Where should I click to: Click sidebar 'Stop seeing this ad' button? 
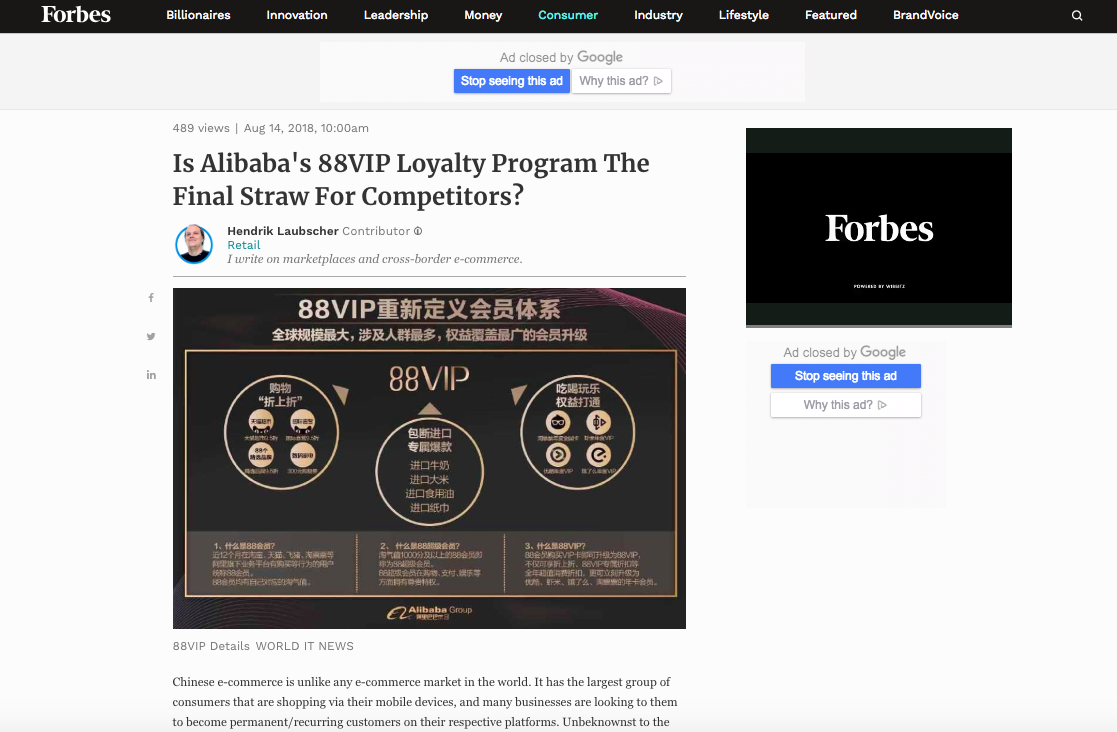click(846, 376)
